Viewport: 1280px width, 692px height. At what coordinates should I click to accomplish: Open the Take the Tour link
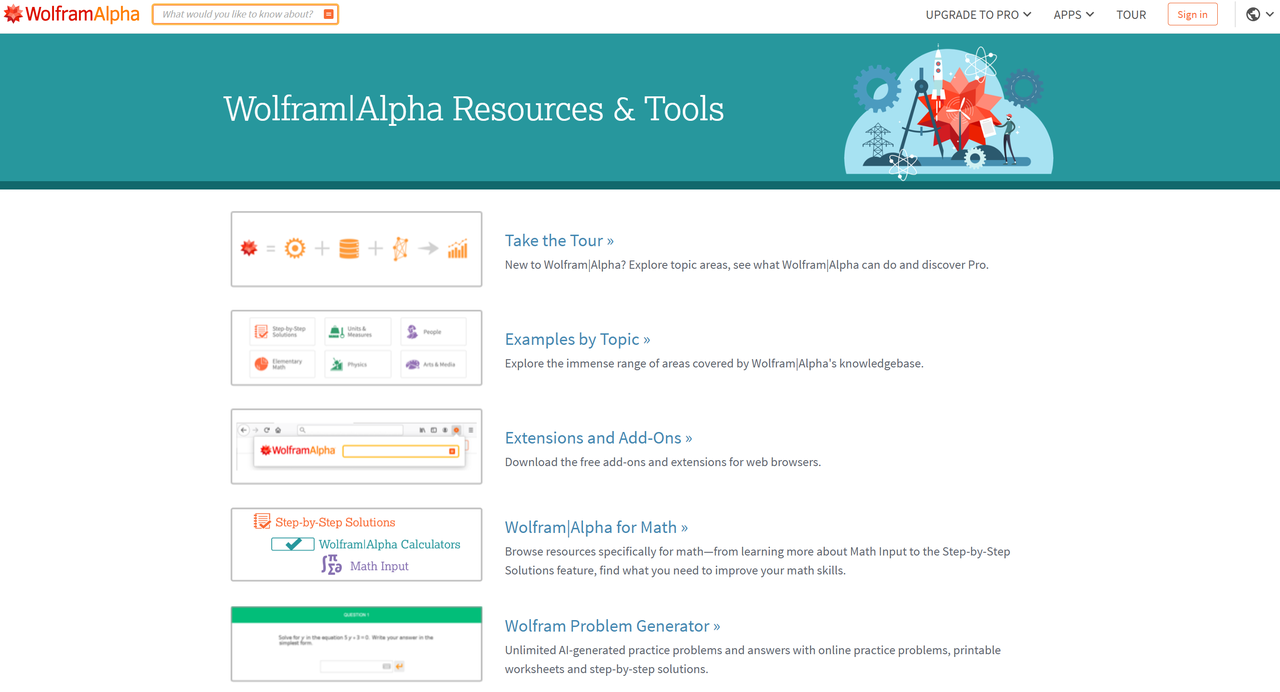click(559, 240)
